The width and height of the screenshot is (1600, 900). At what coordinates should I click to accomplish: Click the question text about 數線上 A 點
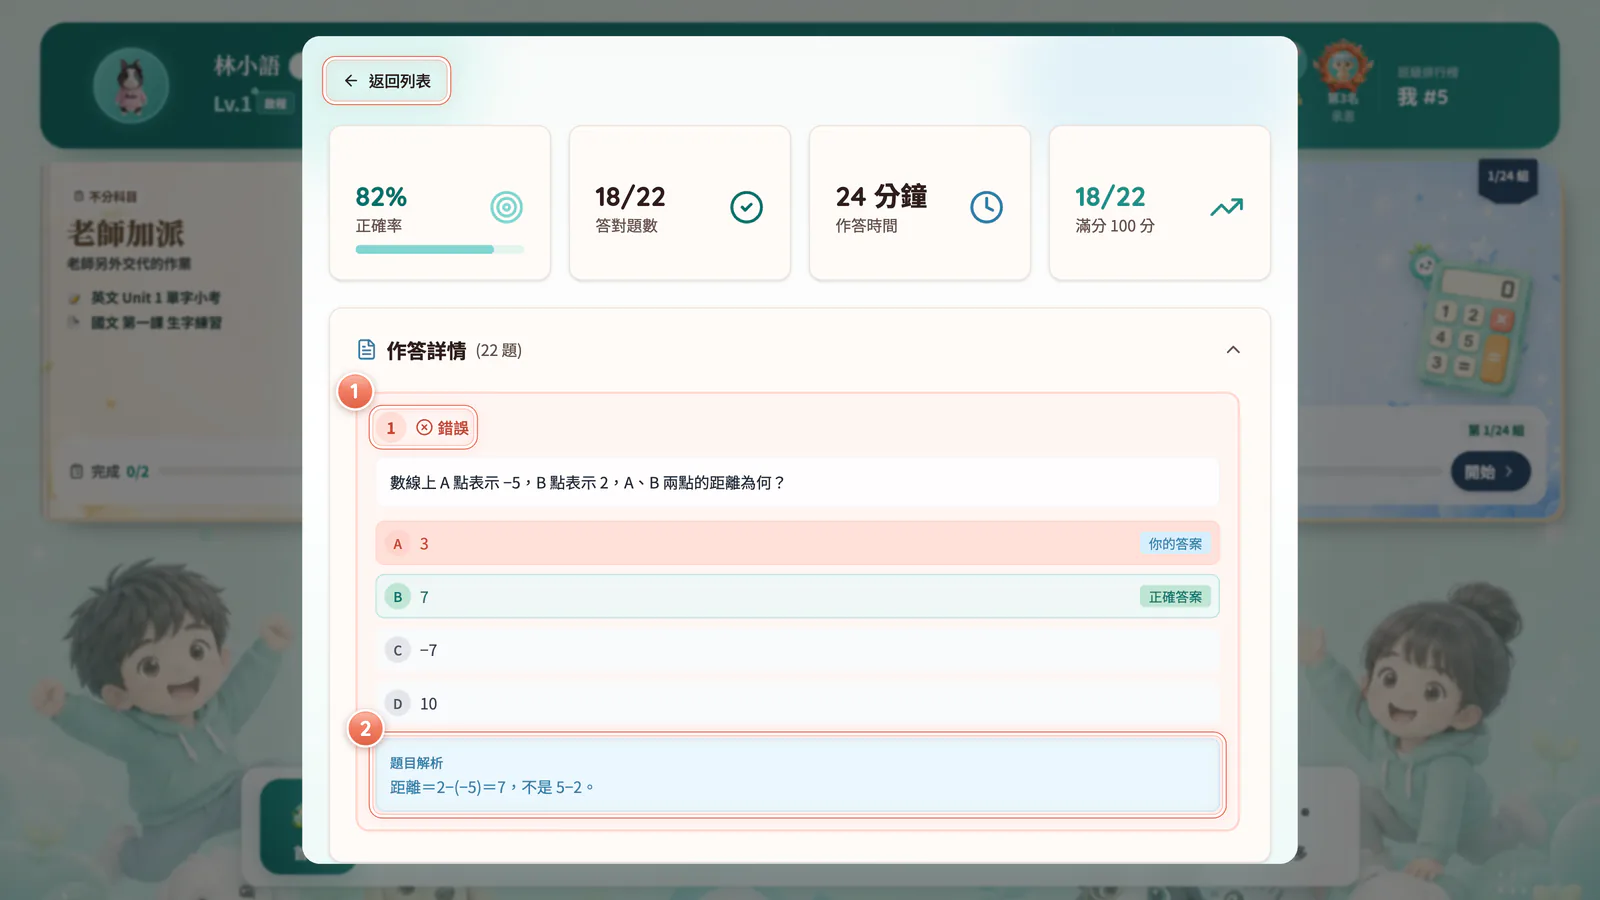pos(587,483)
